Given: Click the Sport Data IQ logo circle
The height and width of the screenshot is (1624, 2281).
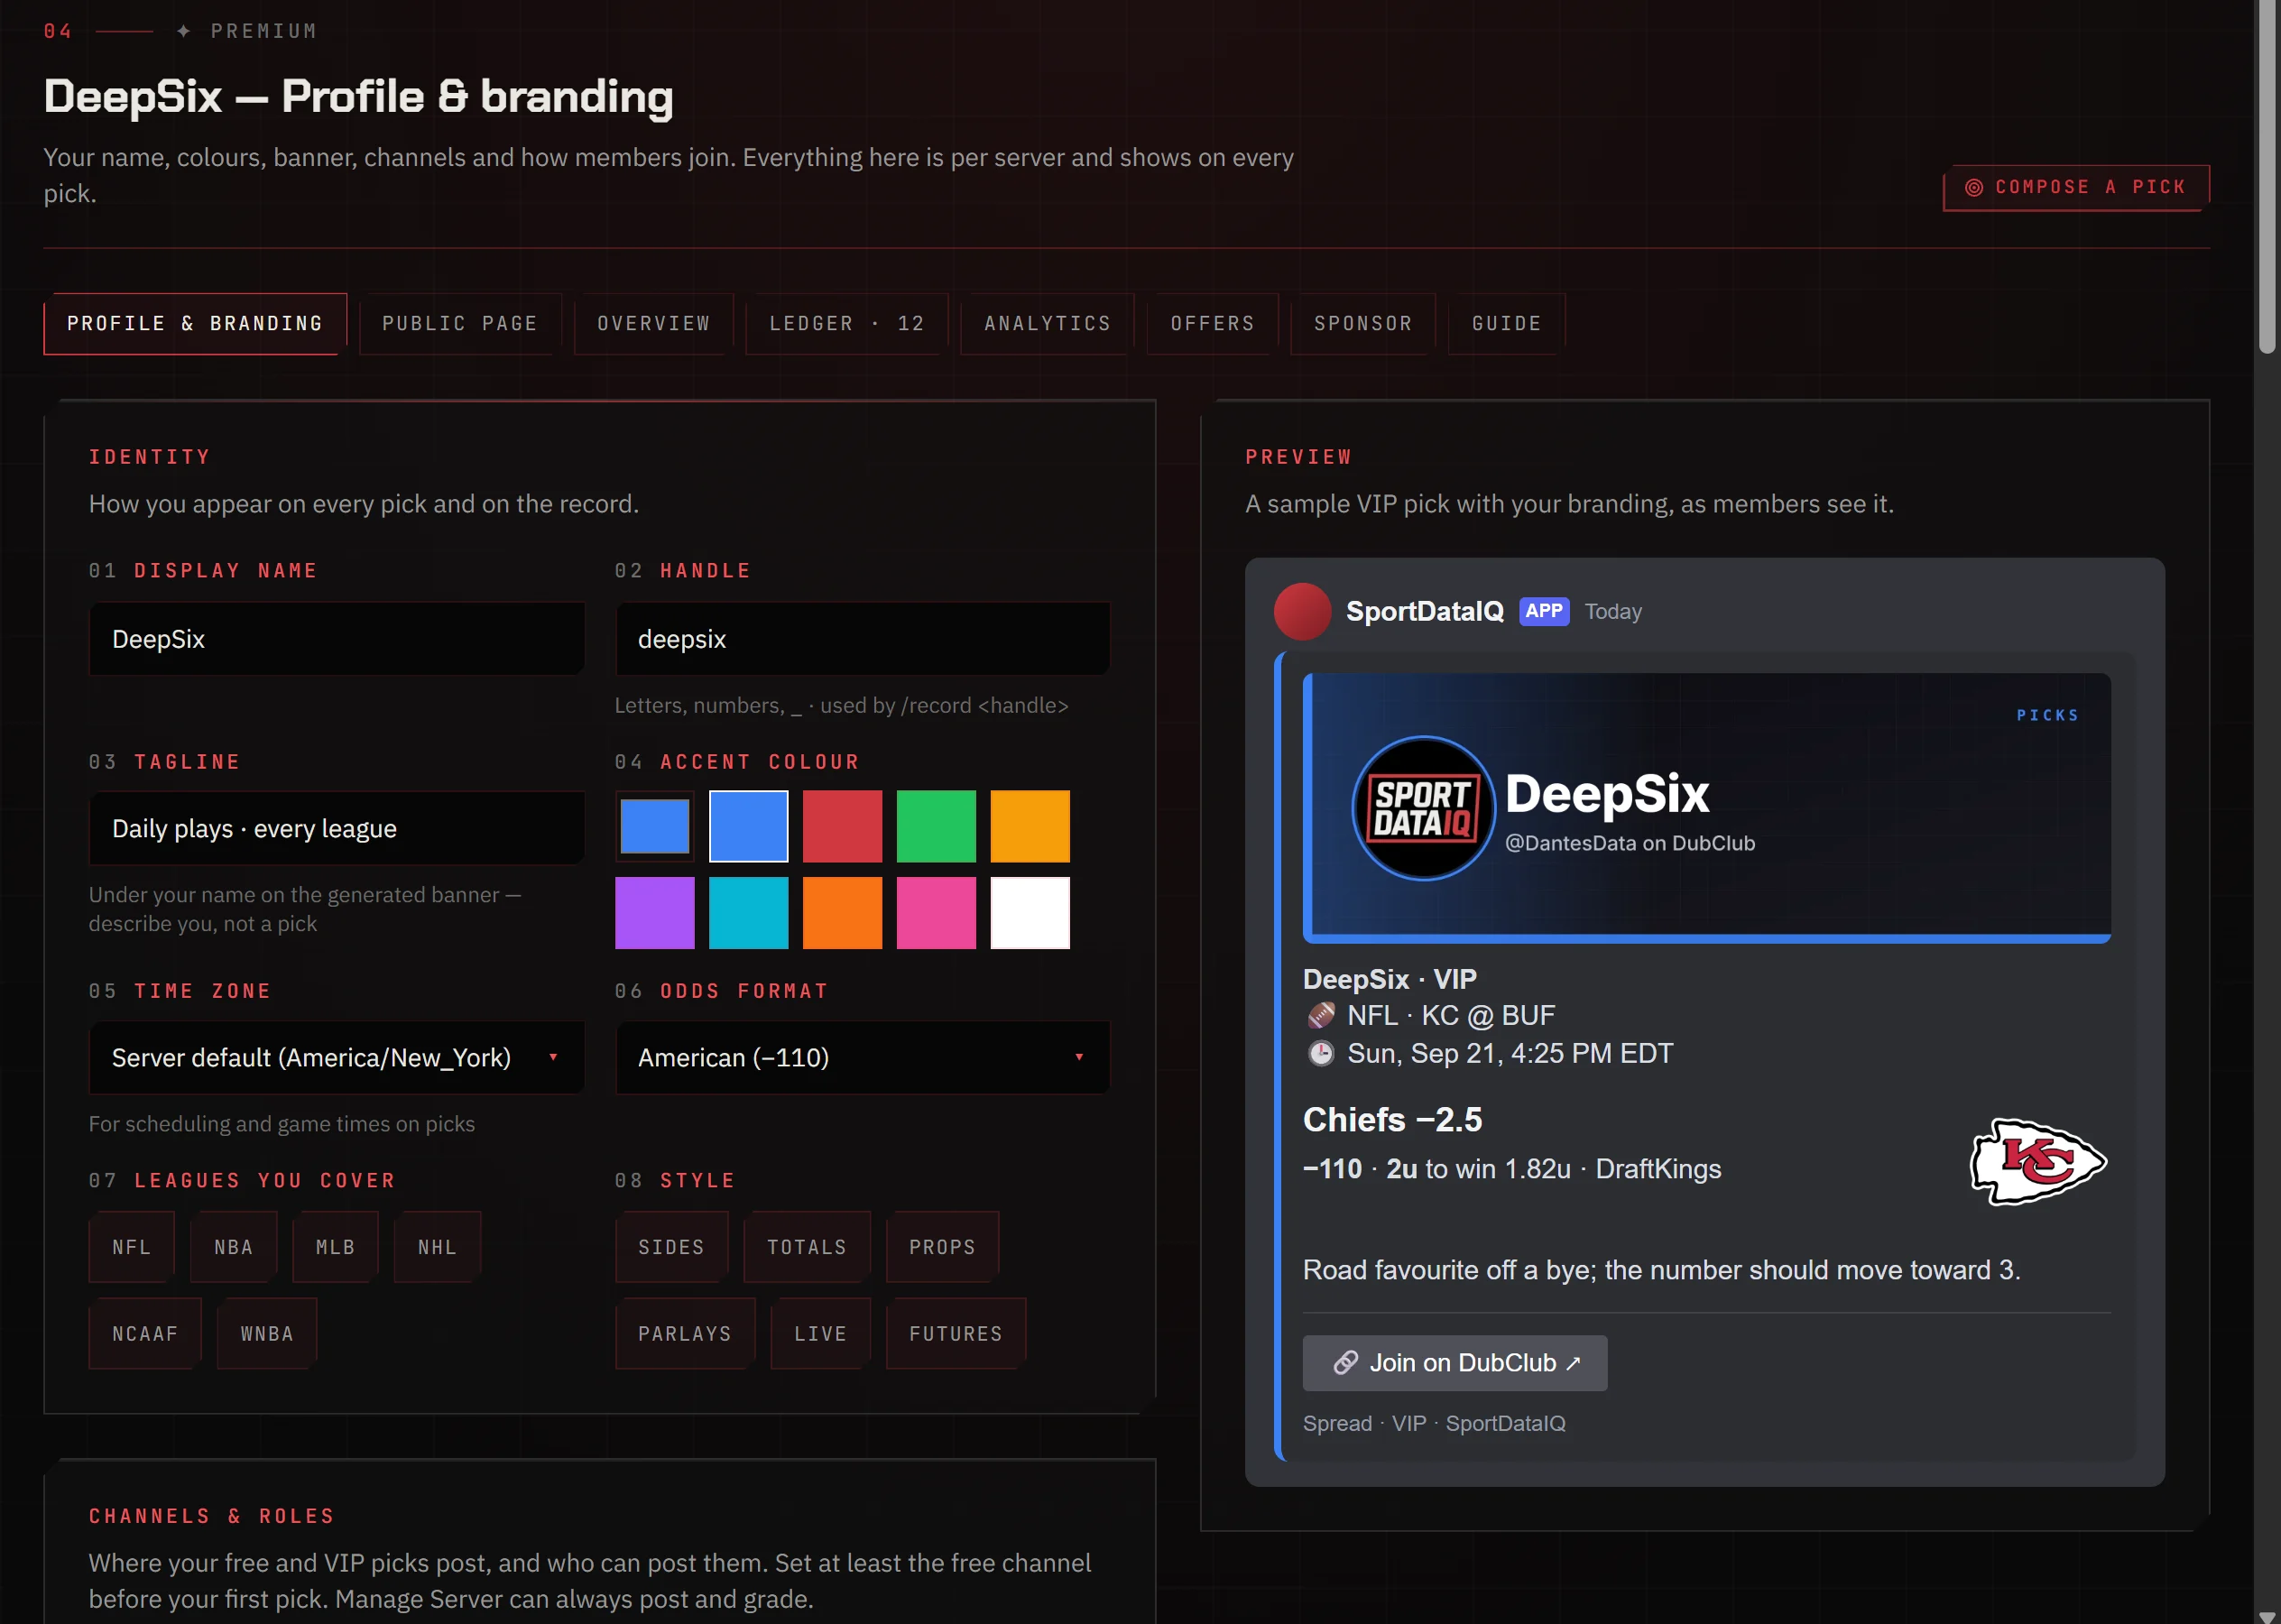Looking at the screenshot, I should (1422, 808).
